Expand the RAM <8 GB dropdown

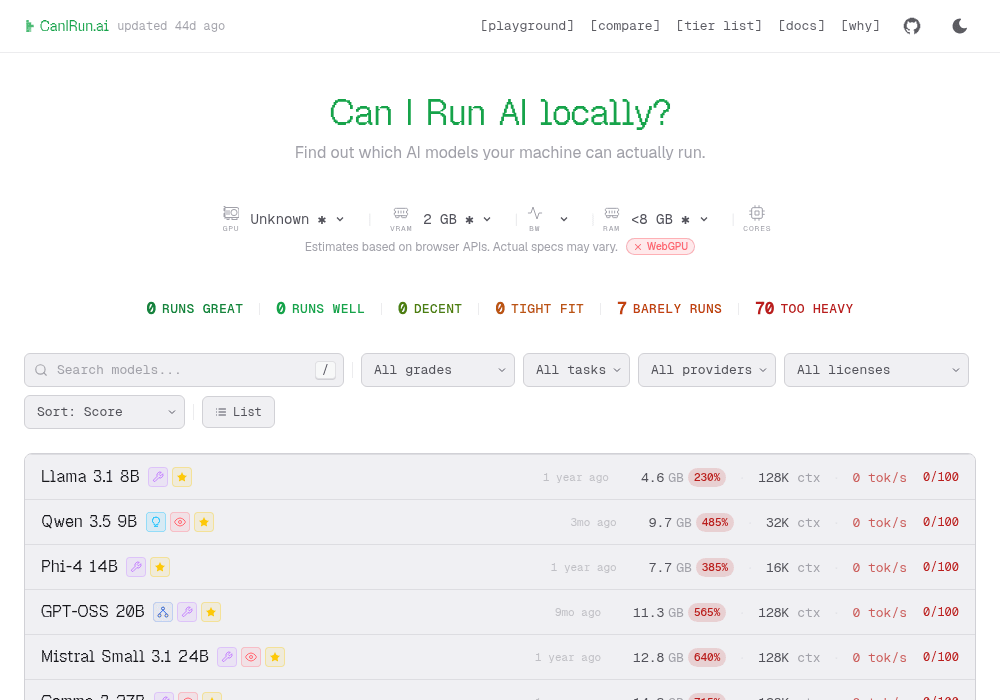pyautogui.click(x=670, y=219)
